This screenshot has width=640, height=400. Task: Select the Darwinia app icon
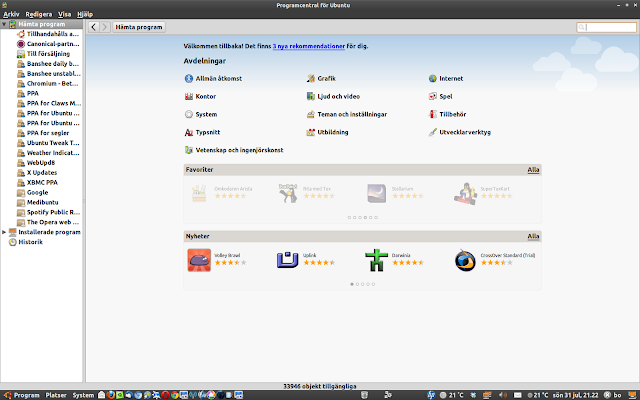click(x=376, y=260)
